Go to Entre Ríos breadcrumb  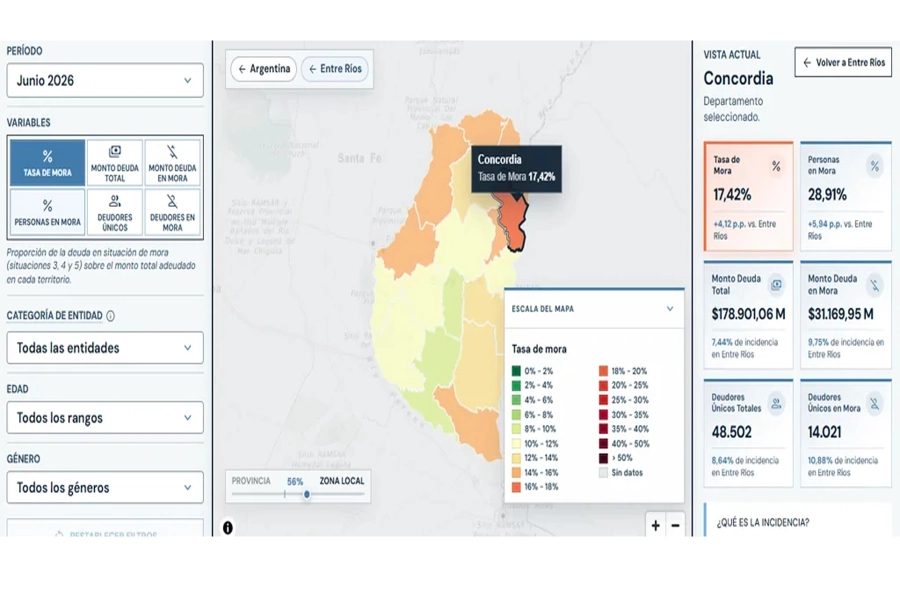[335, 69]
